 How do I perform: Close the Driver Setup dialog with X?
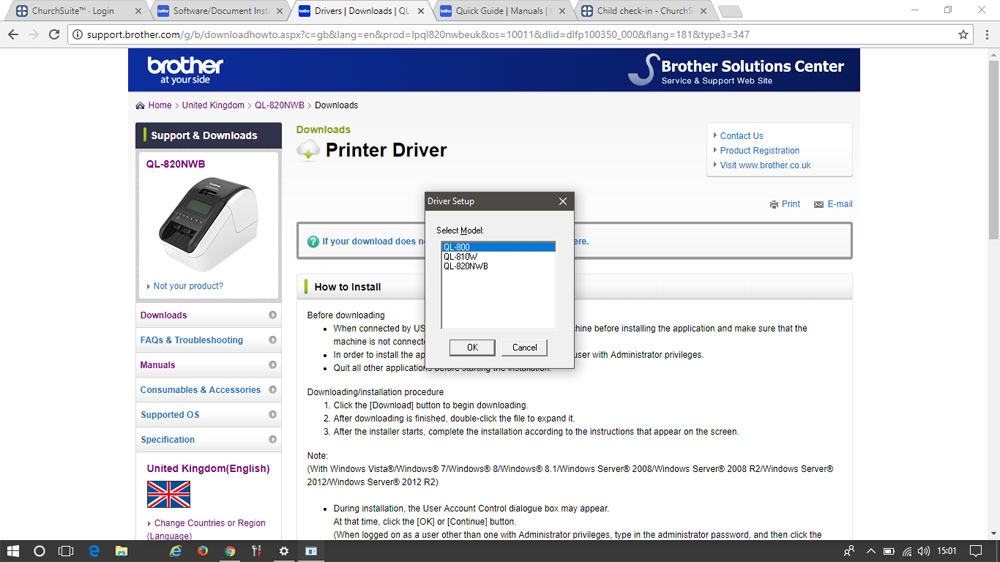click(x=562, y=201)
